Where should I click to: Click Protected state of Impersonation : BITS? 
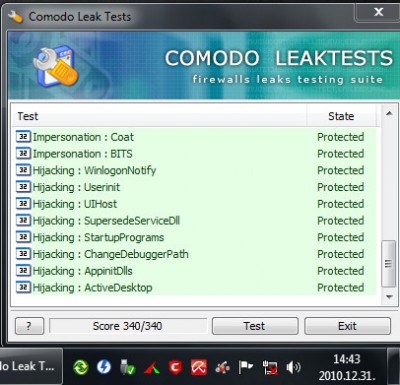[340, 154]
